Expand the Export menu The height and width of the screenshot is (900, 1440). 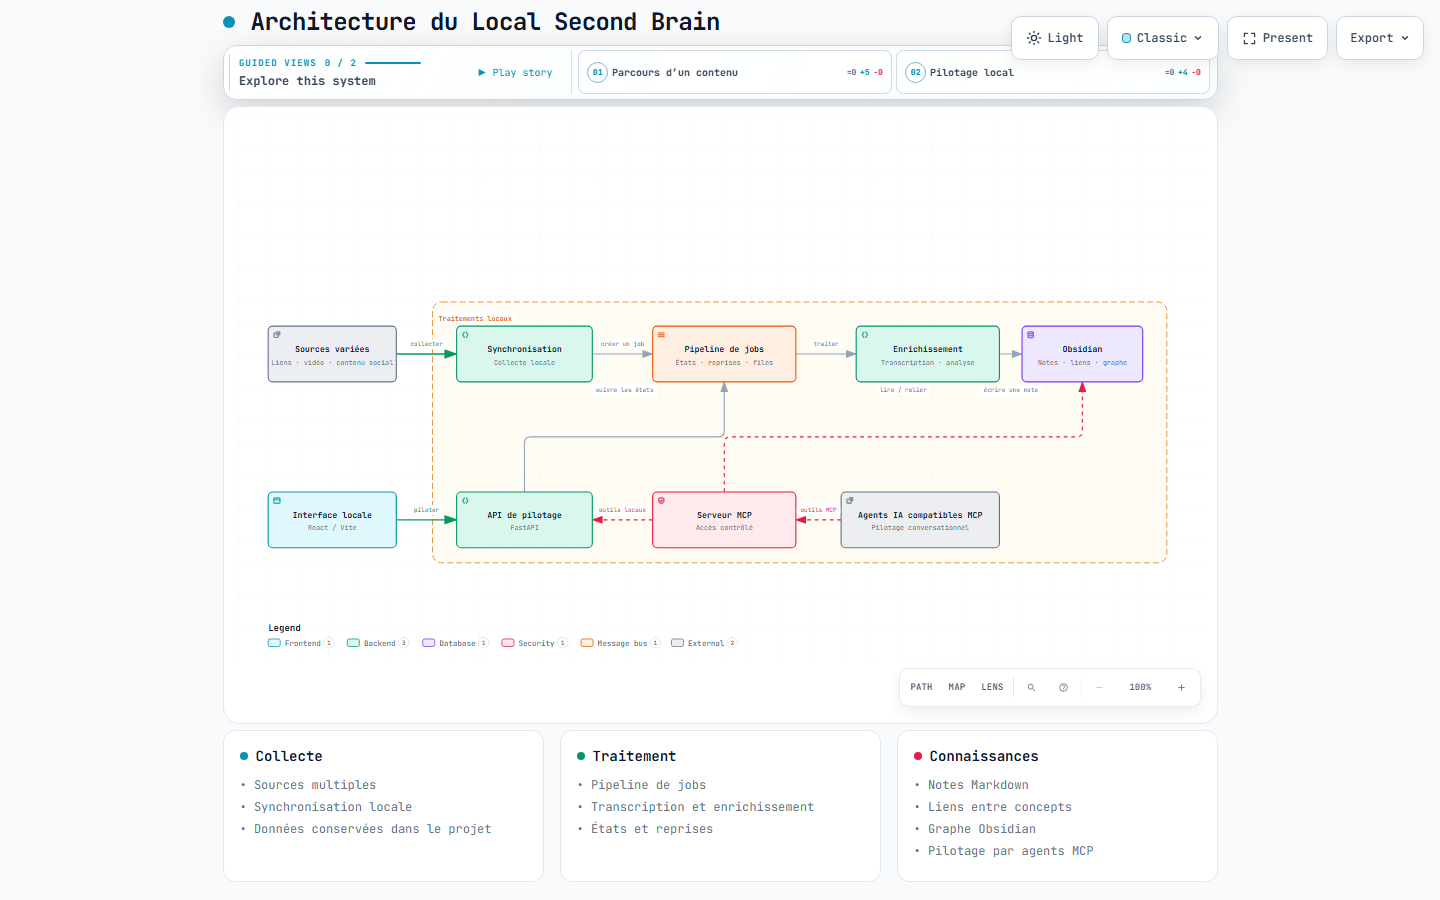[x=1380, y=38]
